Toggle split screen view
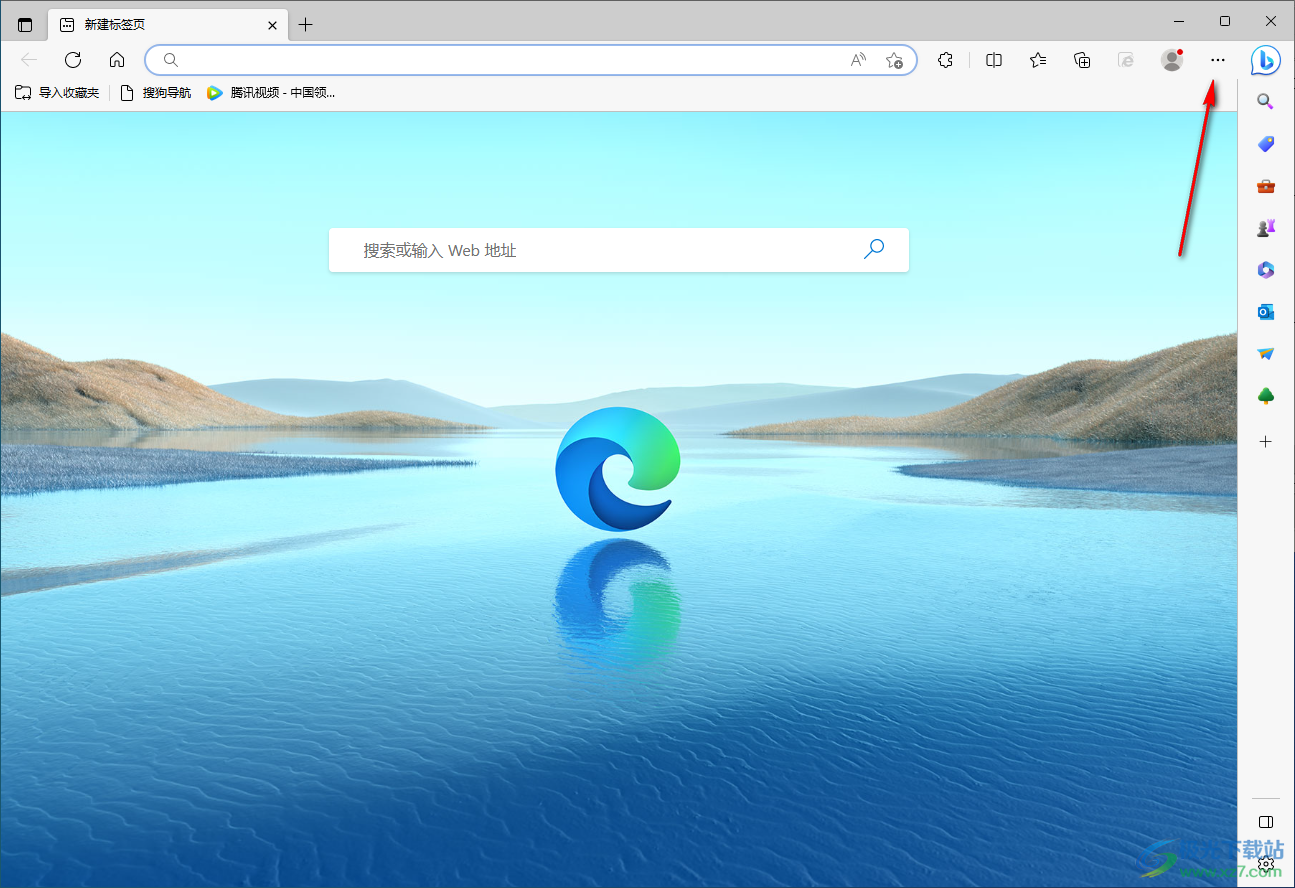Screen dimensions: 1295x888 994,60
